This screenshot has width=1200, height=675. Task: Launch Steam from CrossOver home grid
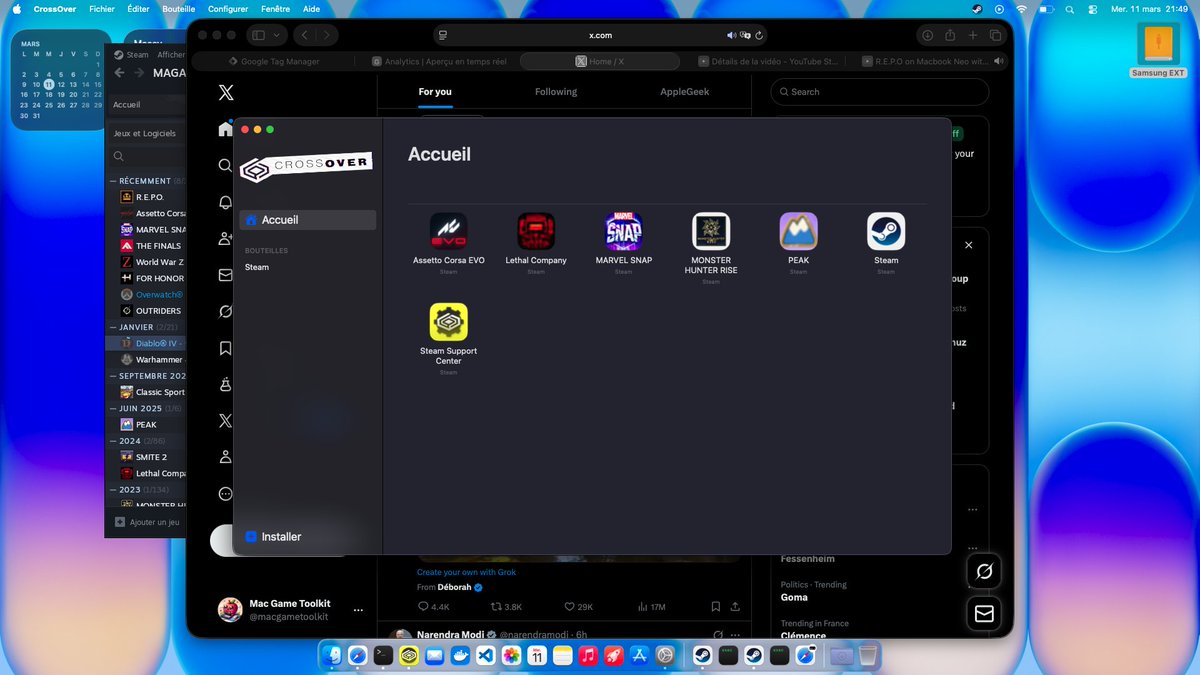pos(886,231)
